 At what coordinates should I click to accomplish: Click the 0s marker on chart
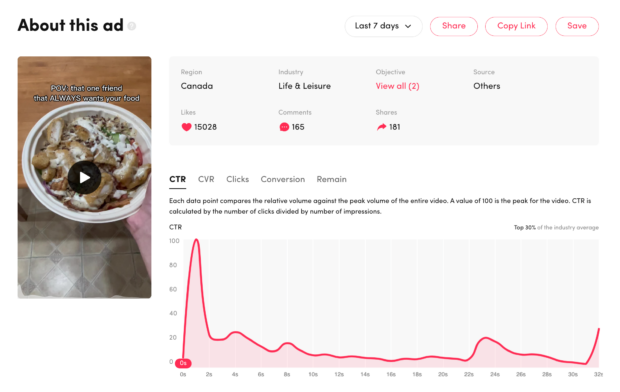tap(183, 363)
